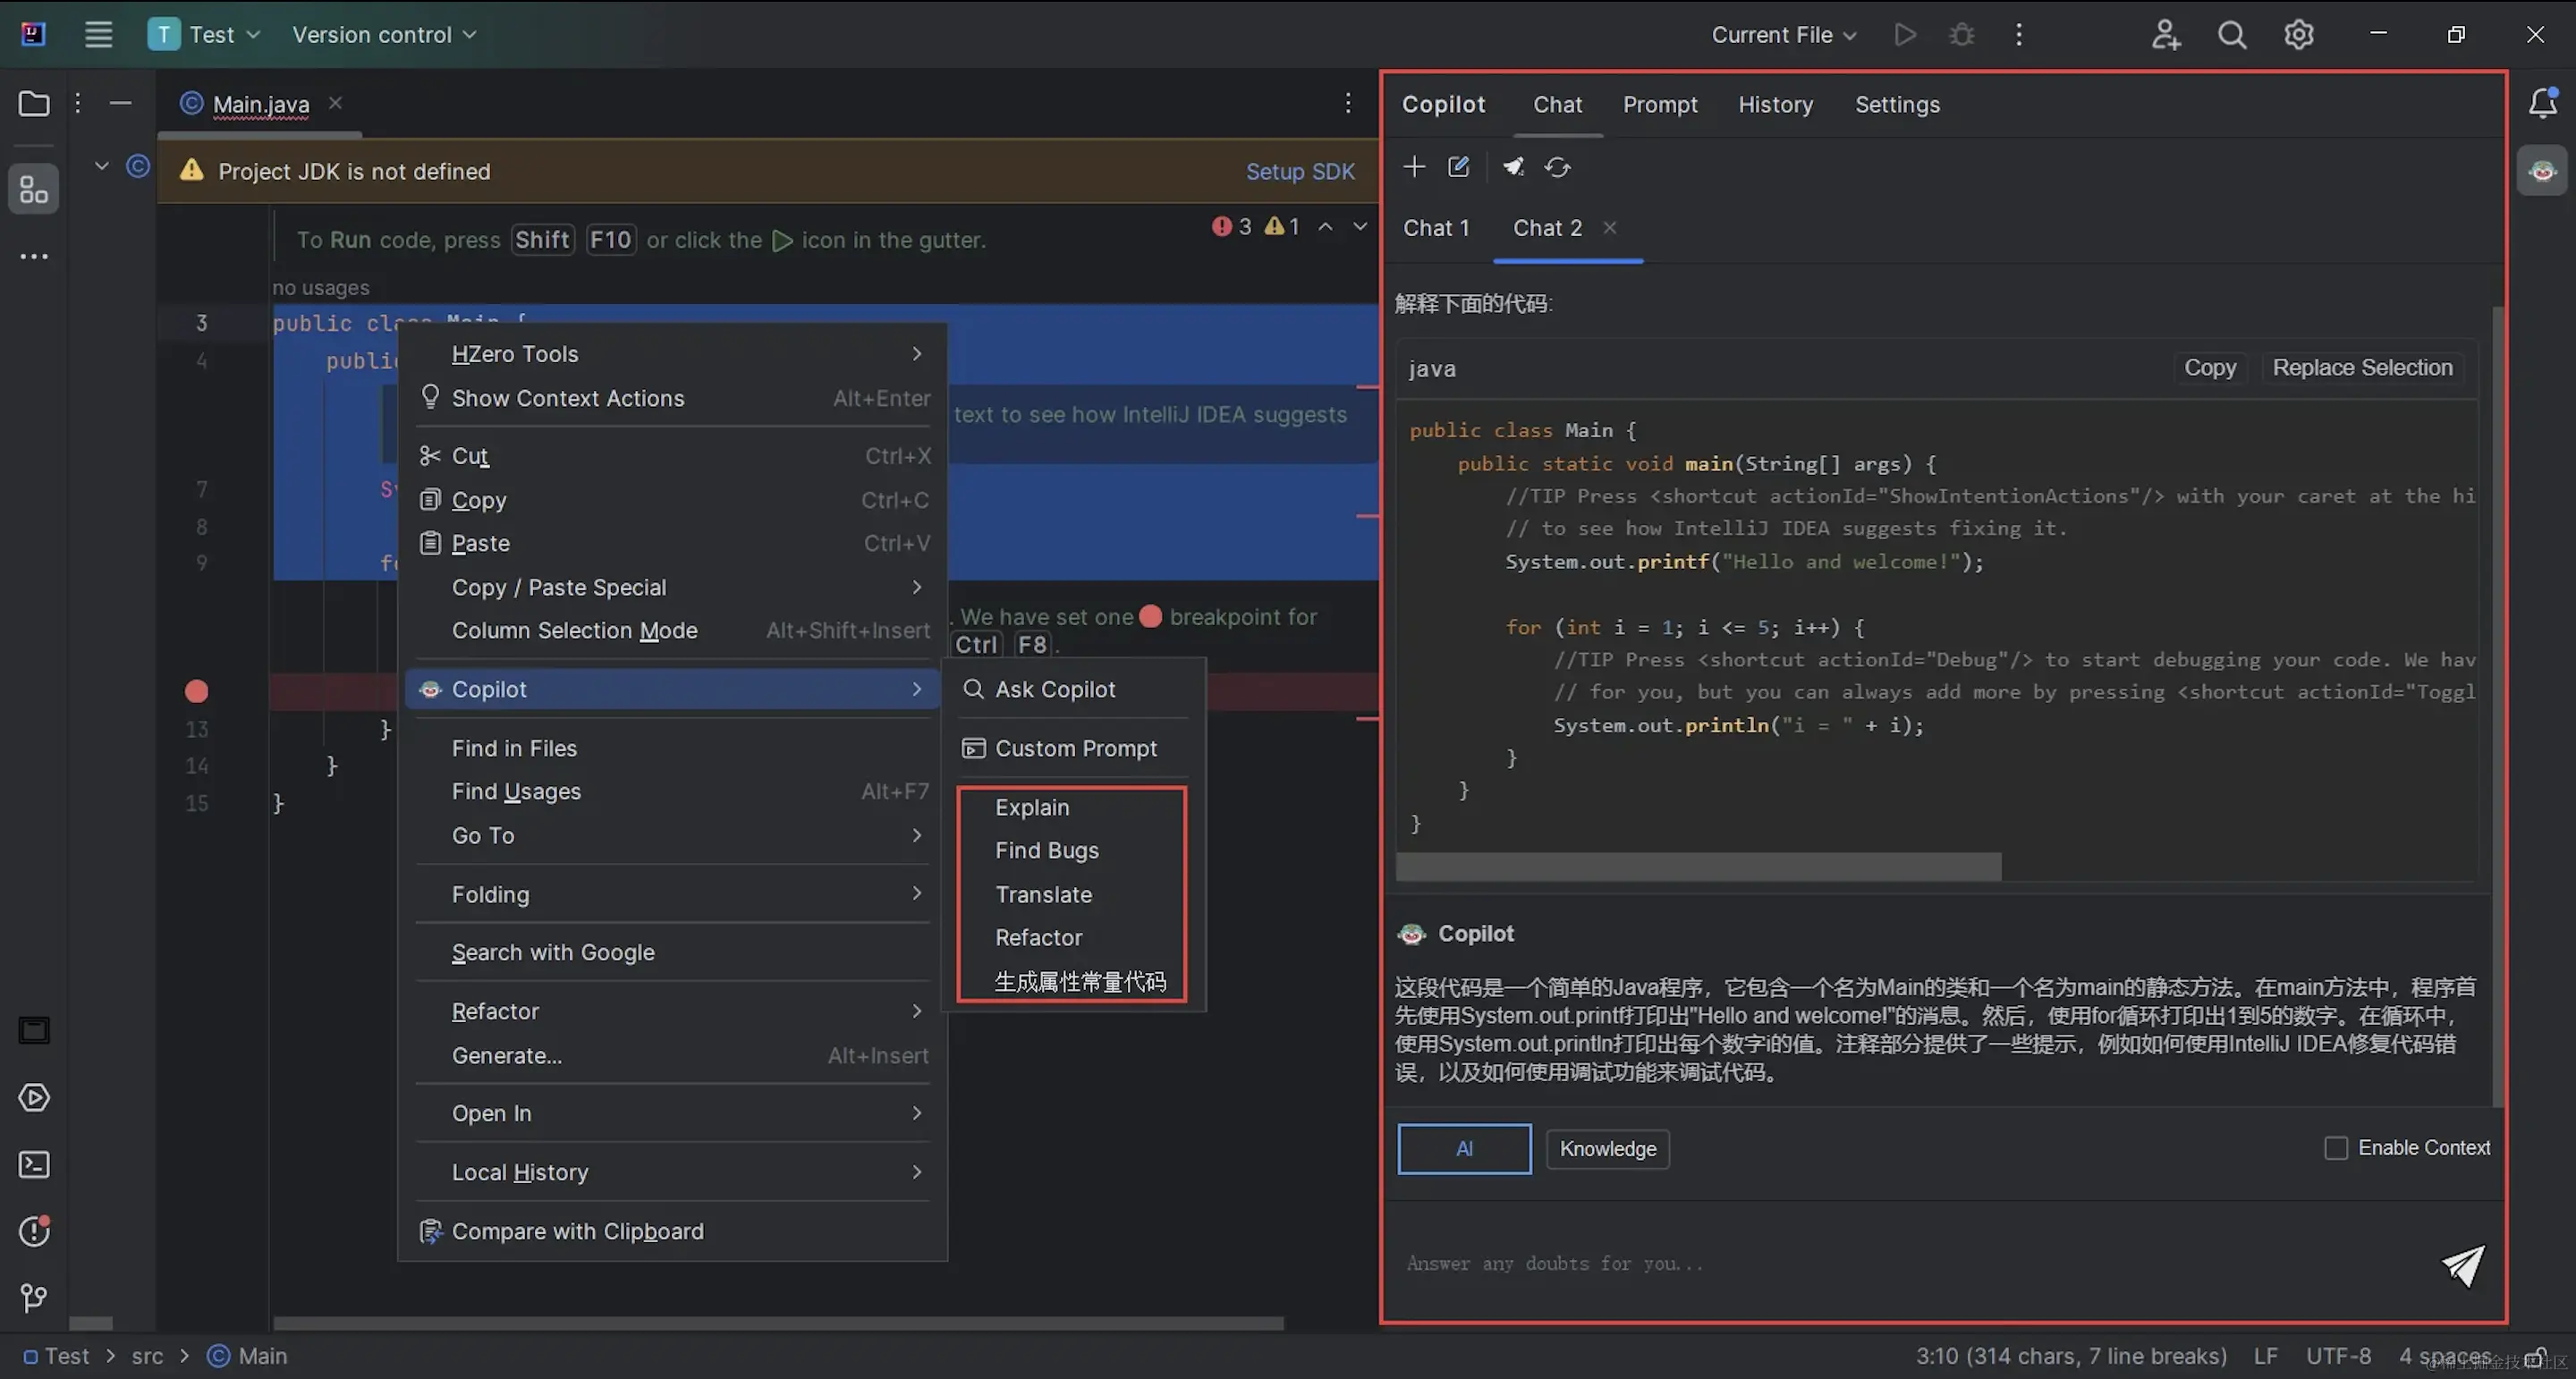Open the Terminal tool window icon
The height and width of the screenshot is (1379, 2576).
[33, 1164]
